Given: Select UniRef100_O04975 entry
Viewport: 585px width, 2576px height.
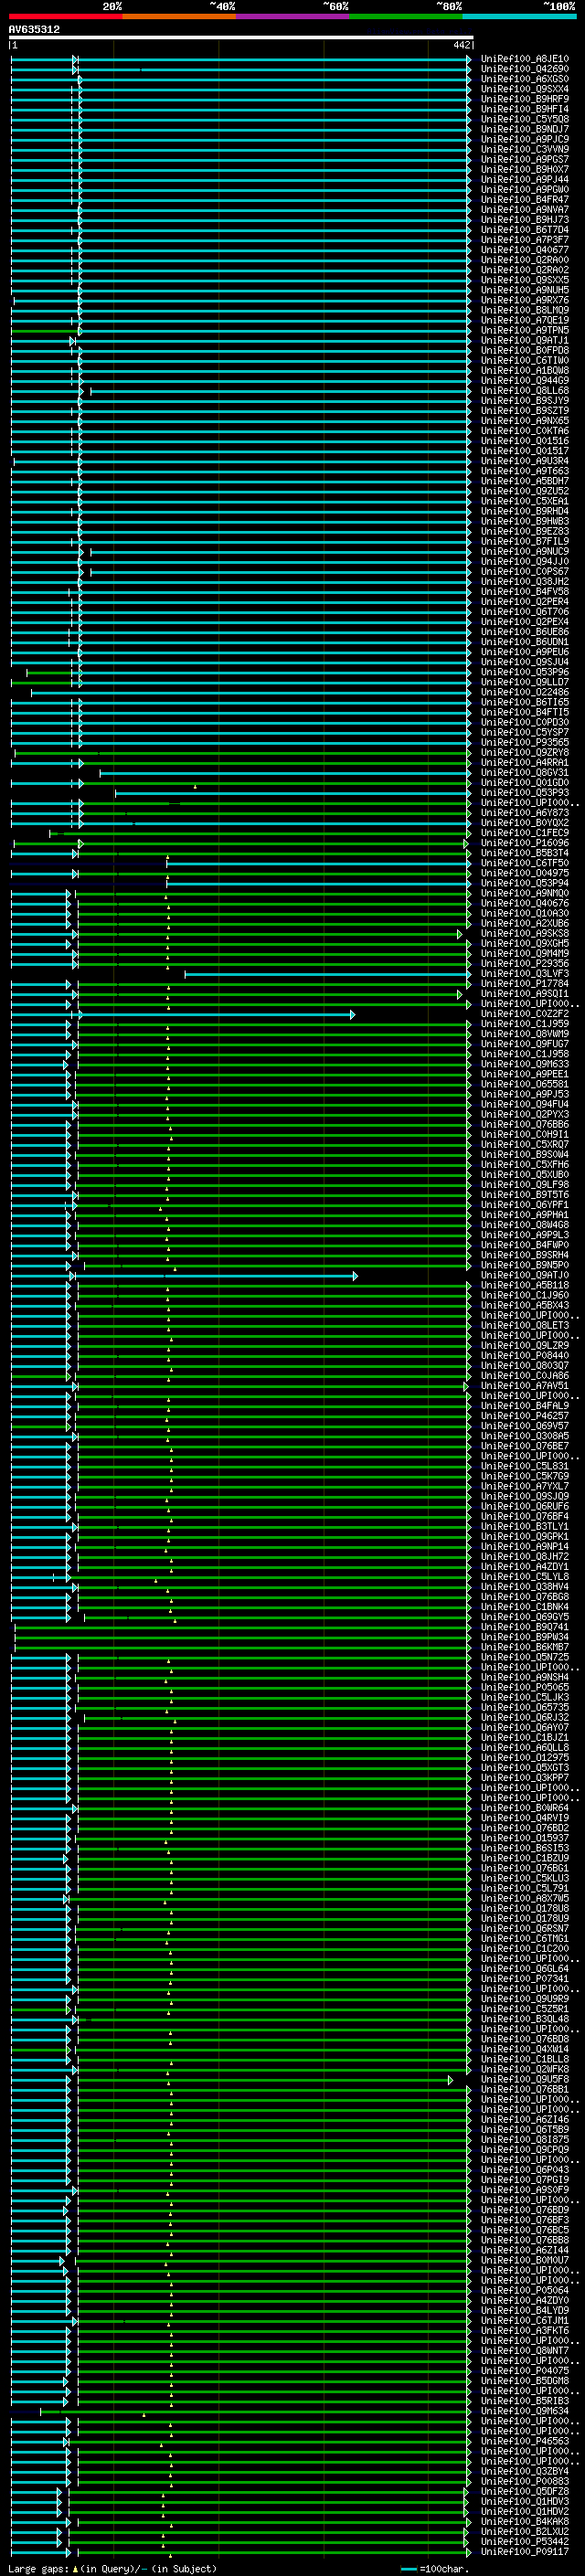Looking at the screenshot, I should click(x=525, y=873).
